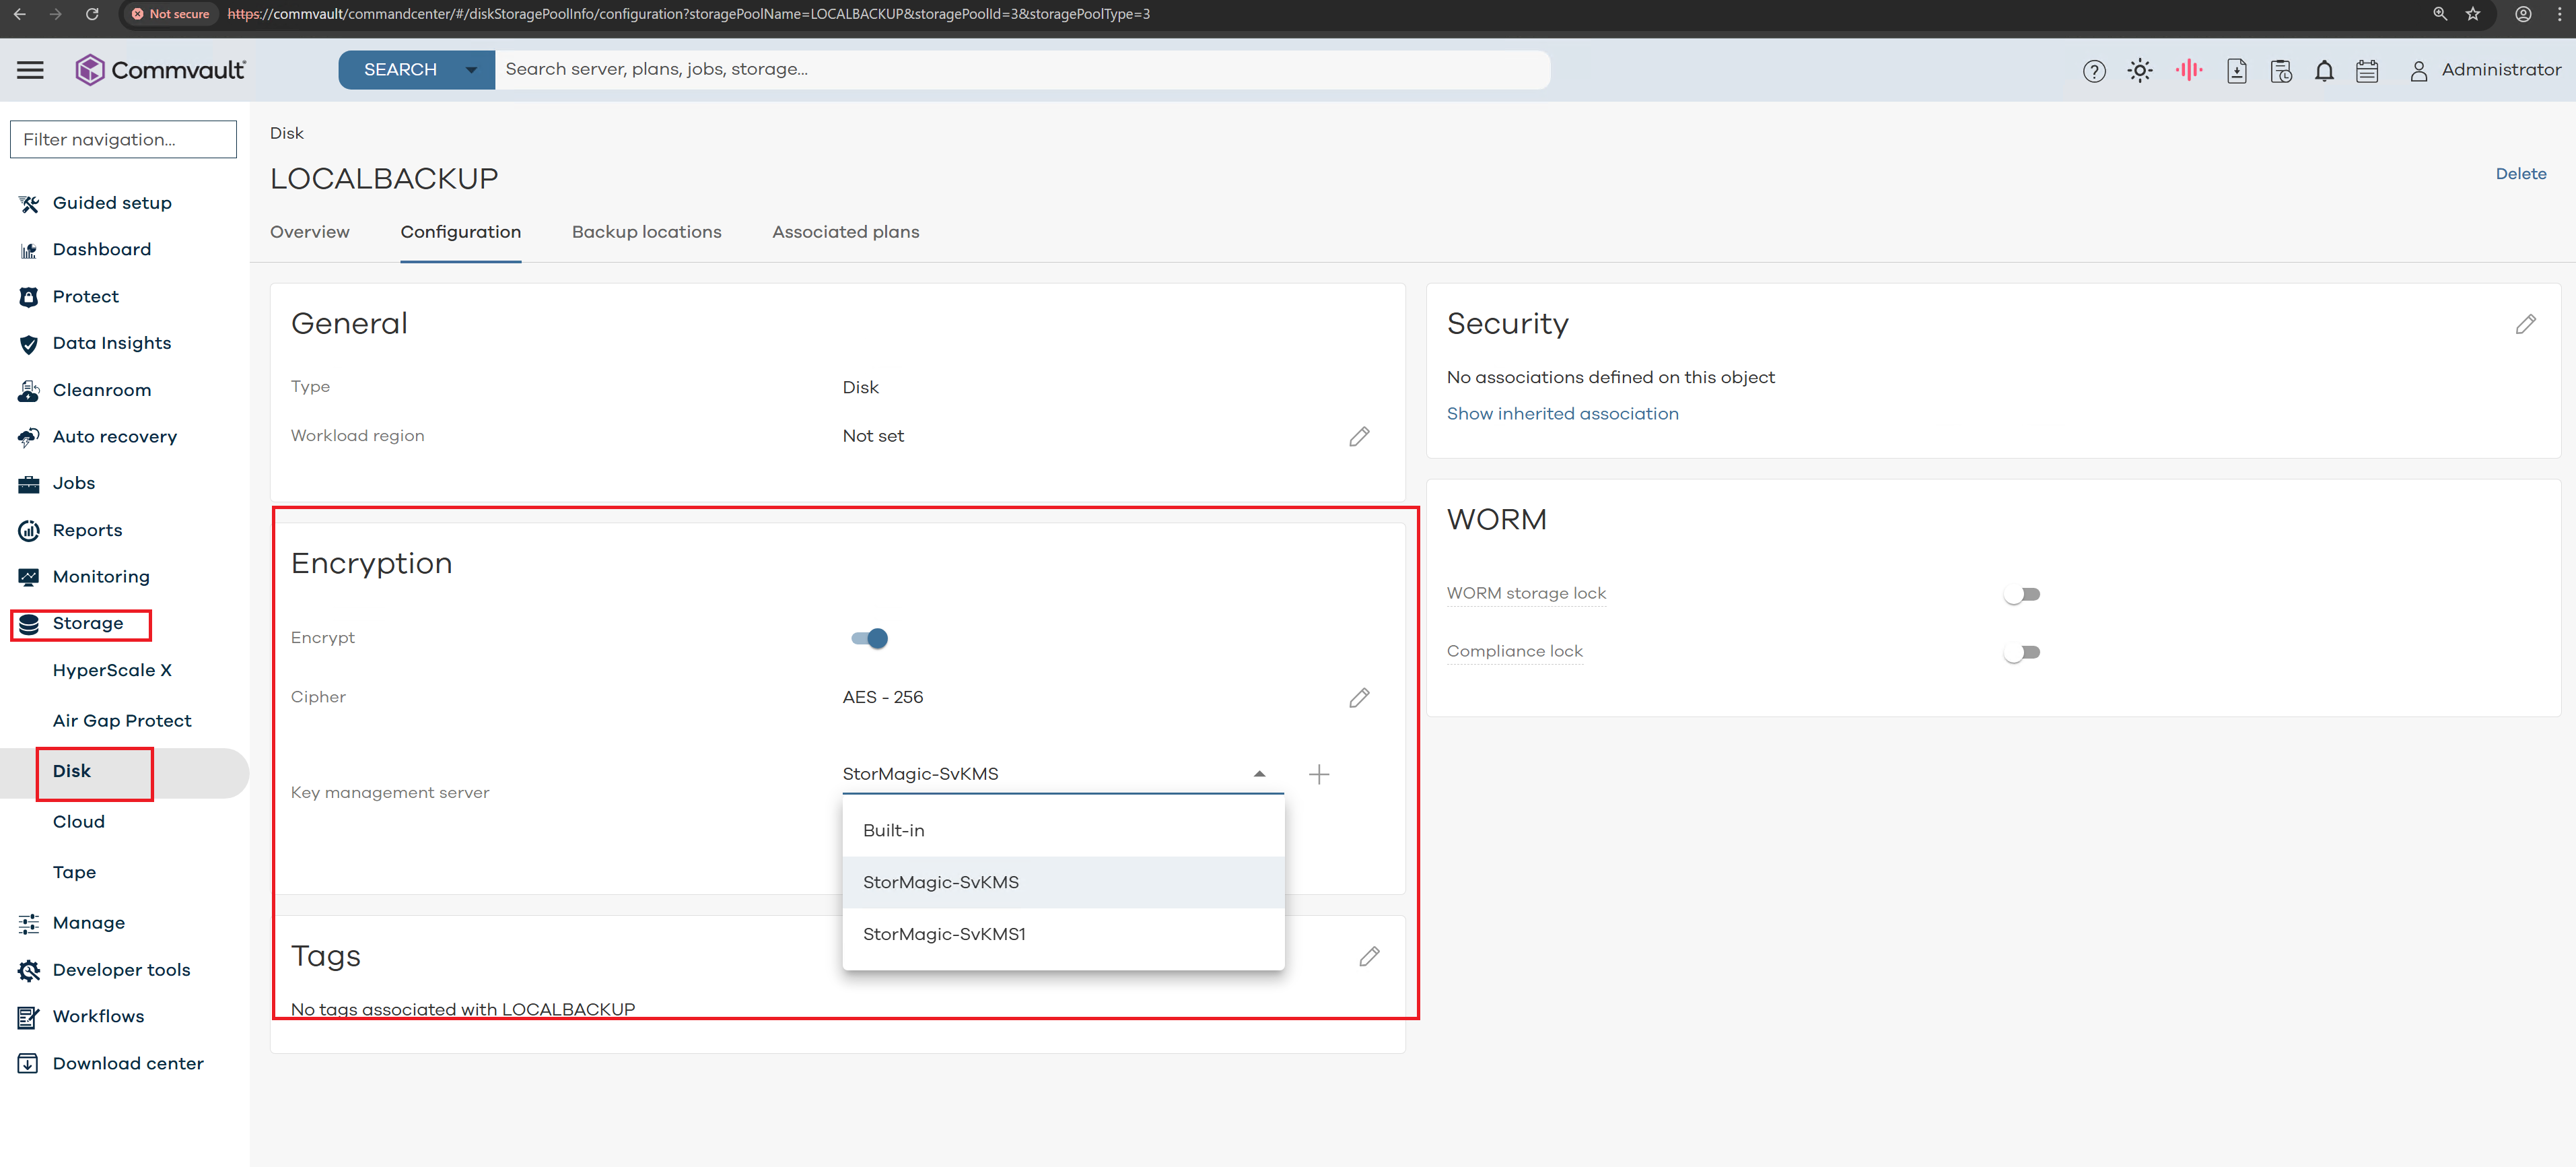Select HyperScale X under Storage

112,670
